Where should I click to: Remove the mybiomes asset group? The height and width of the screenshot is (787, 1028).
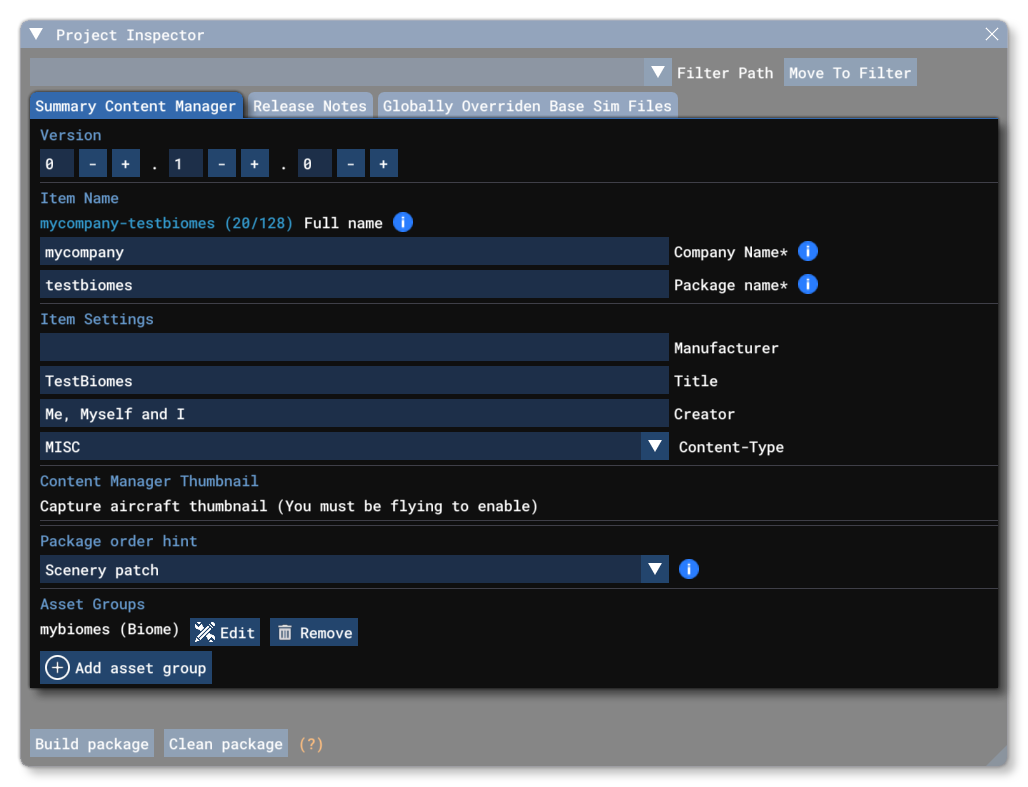[313, 631]
